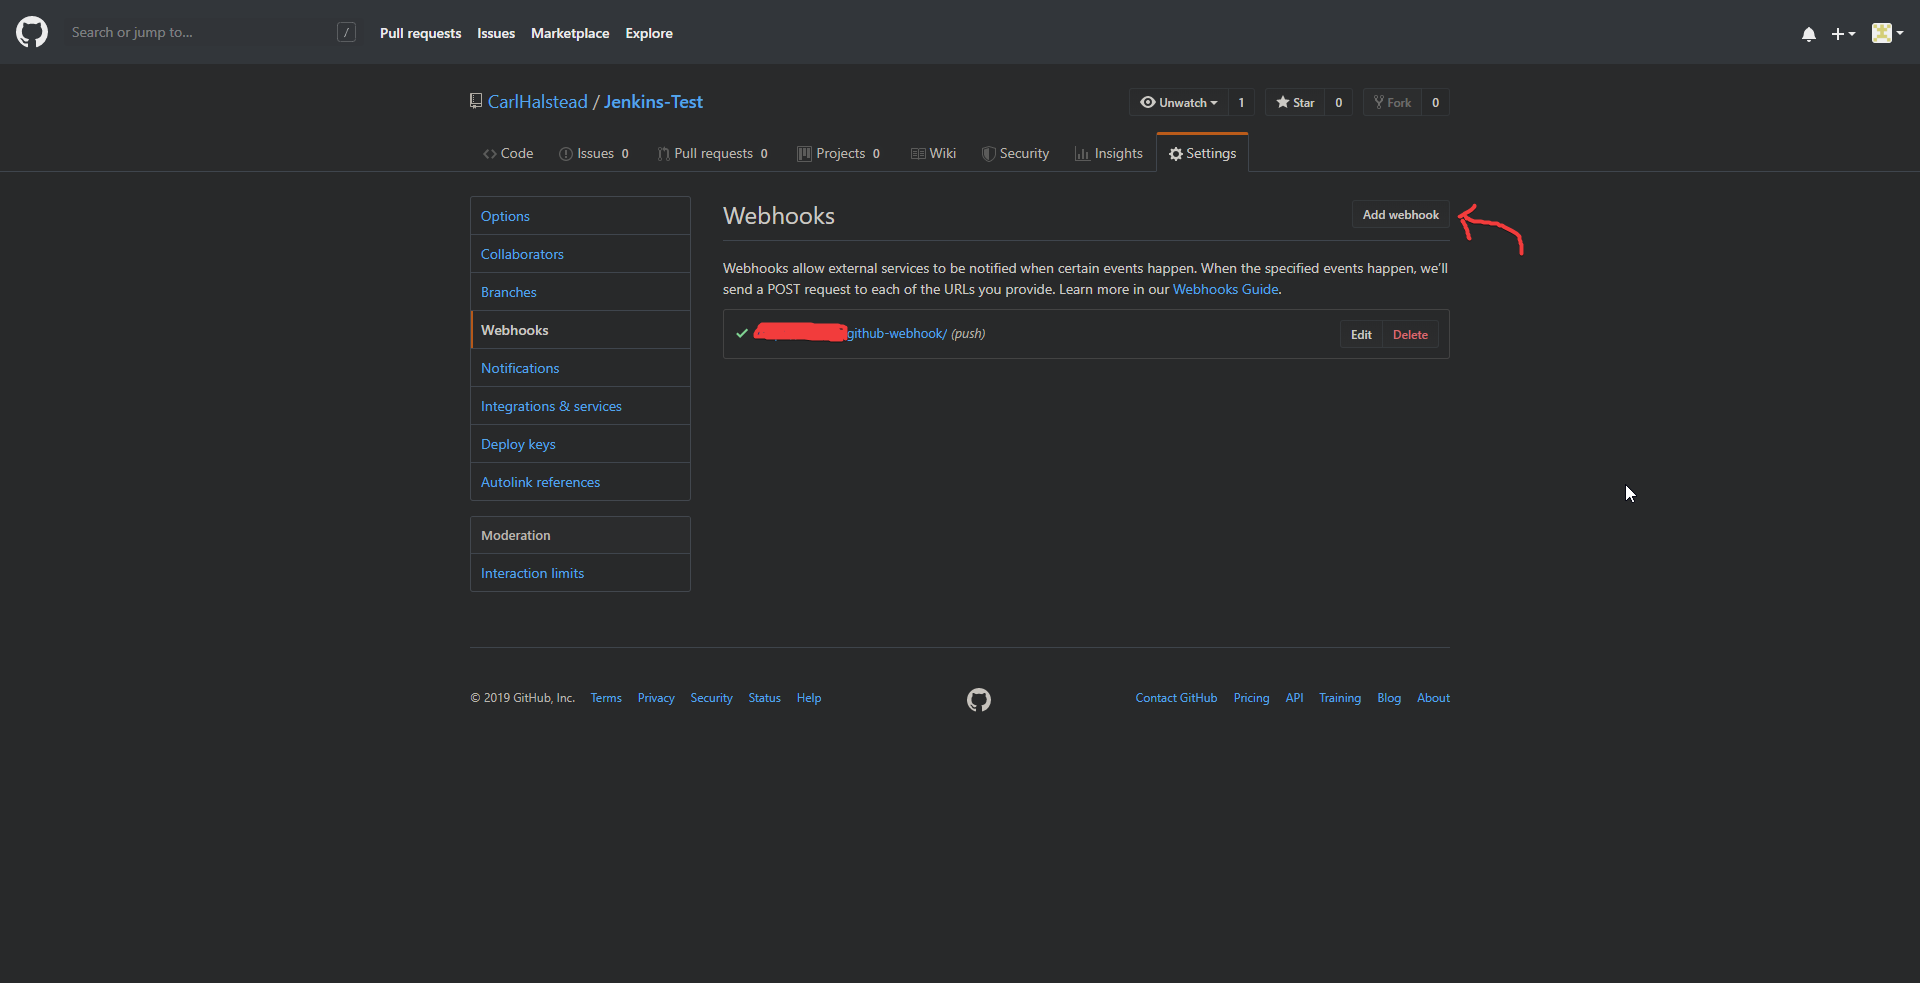The image size is (1920, 983).
Task: Open Integrations & services
Action: 580,406
